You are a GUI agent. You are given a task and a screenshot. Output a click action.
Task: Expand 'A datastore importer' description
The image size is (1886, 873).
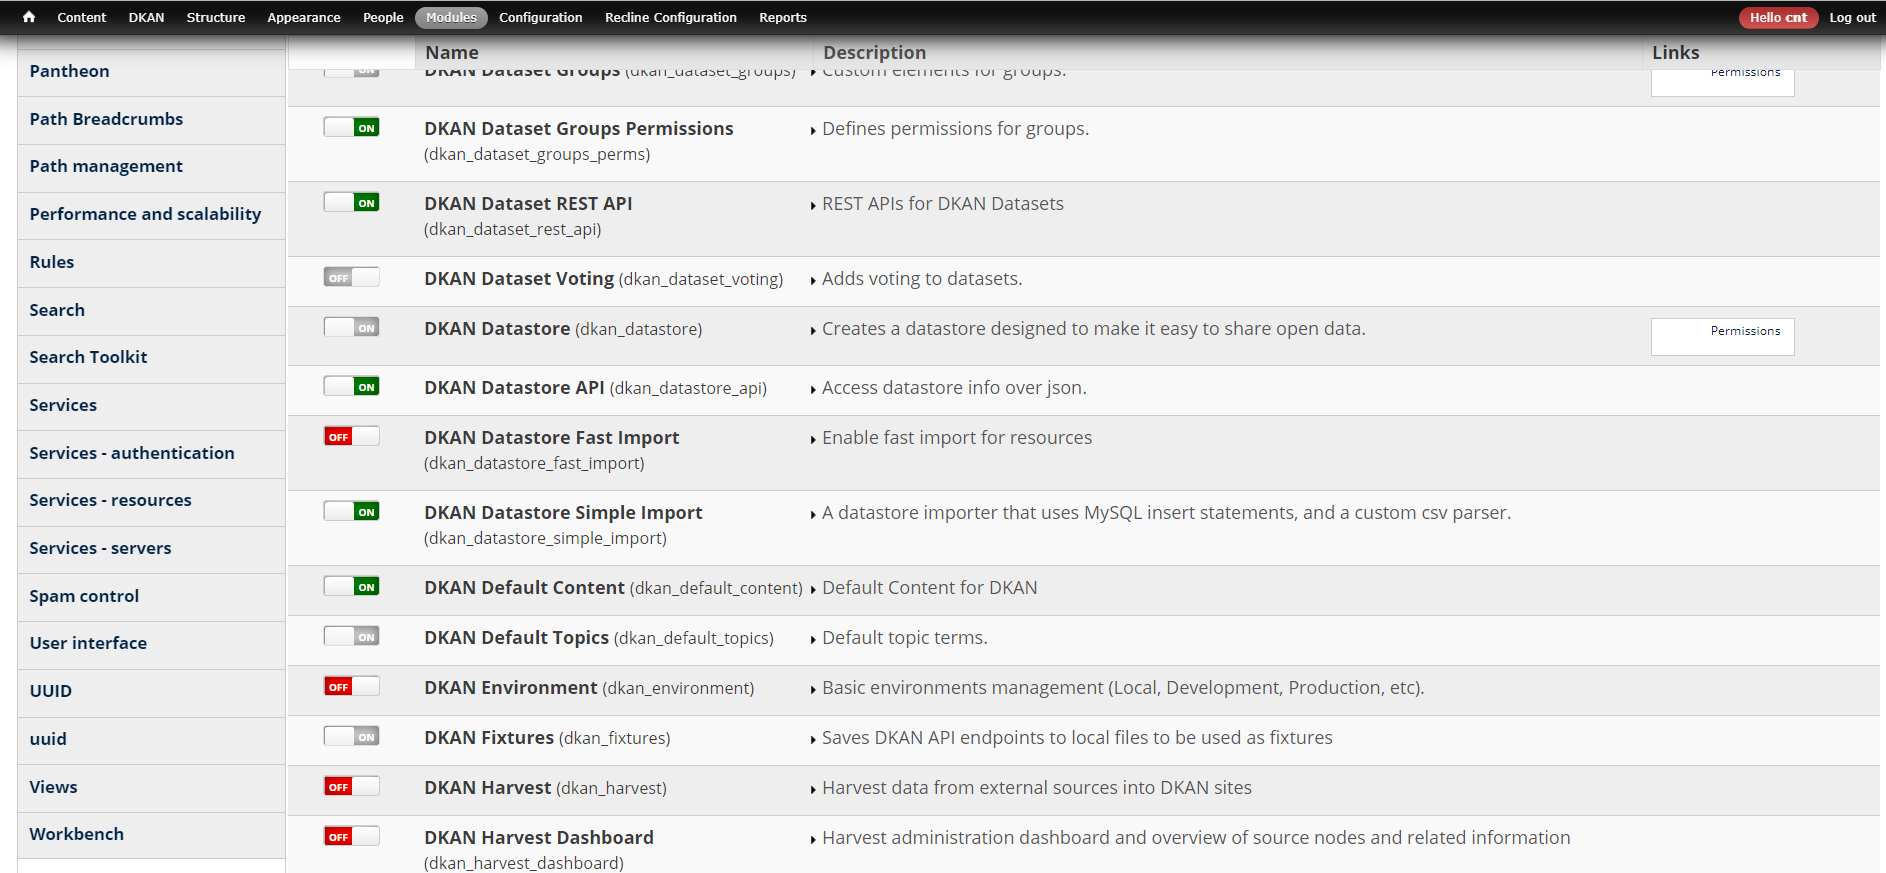click(1161, 513)
